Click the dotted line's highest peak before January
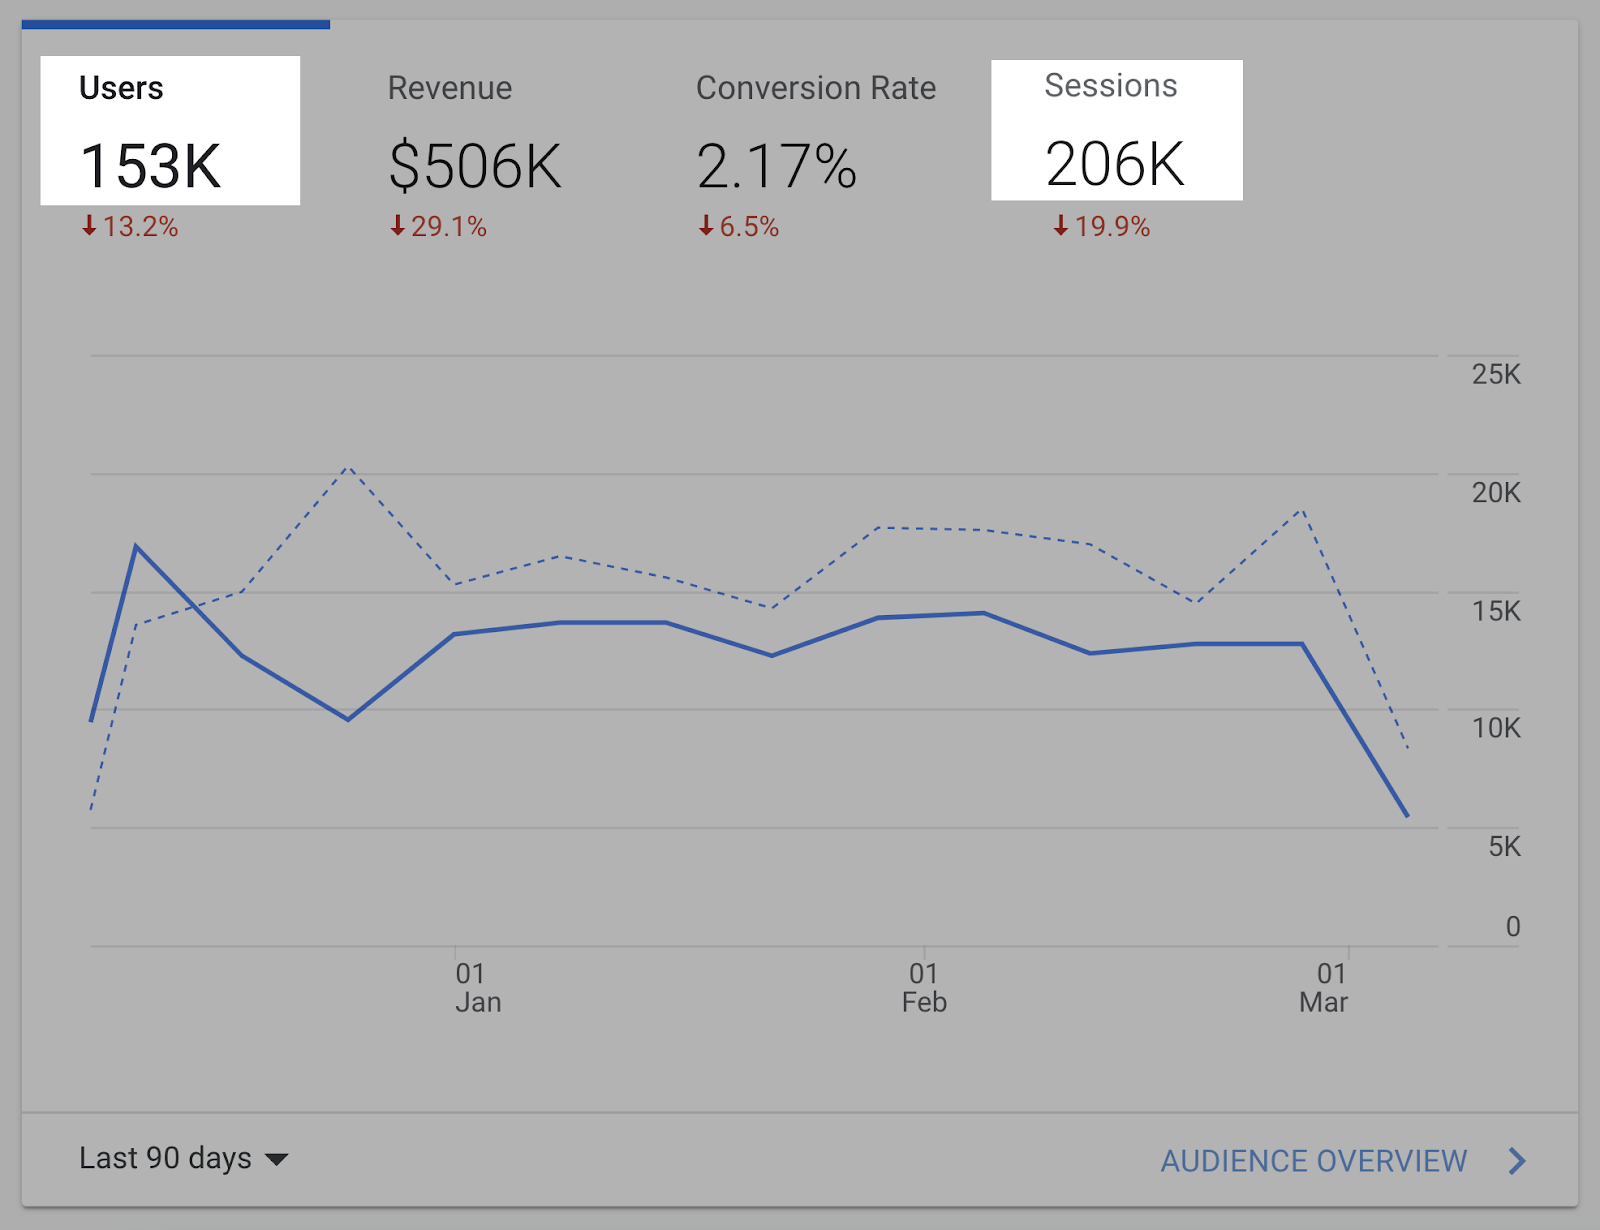 click(x=348, y=467)
